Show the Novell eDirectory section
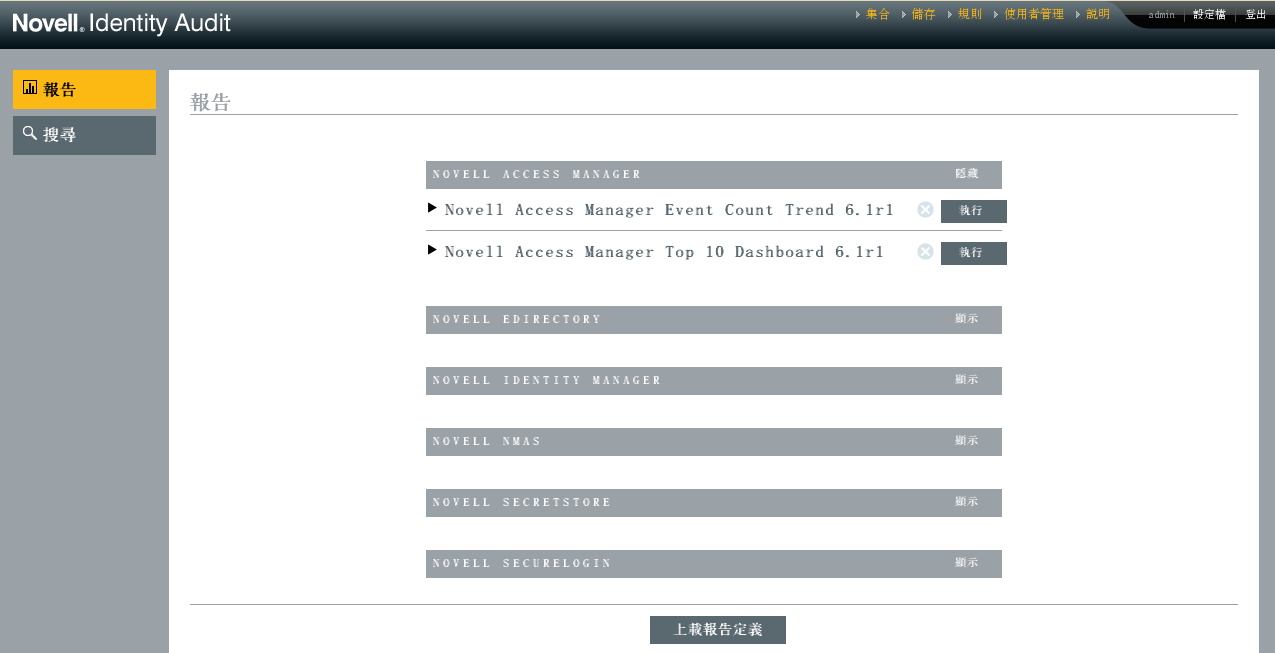 tap(966, 319)
